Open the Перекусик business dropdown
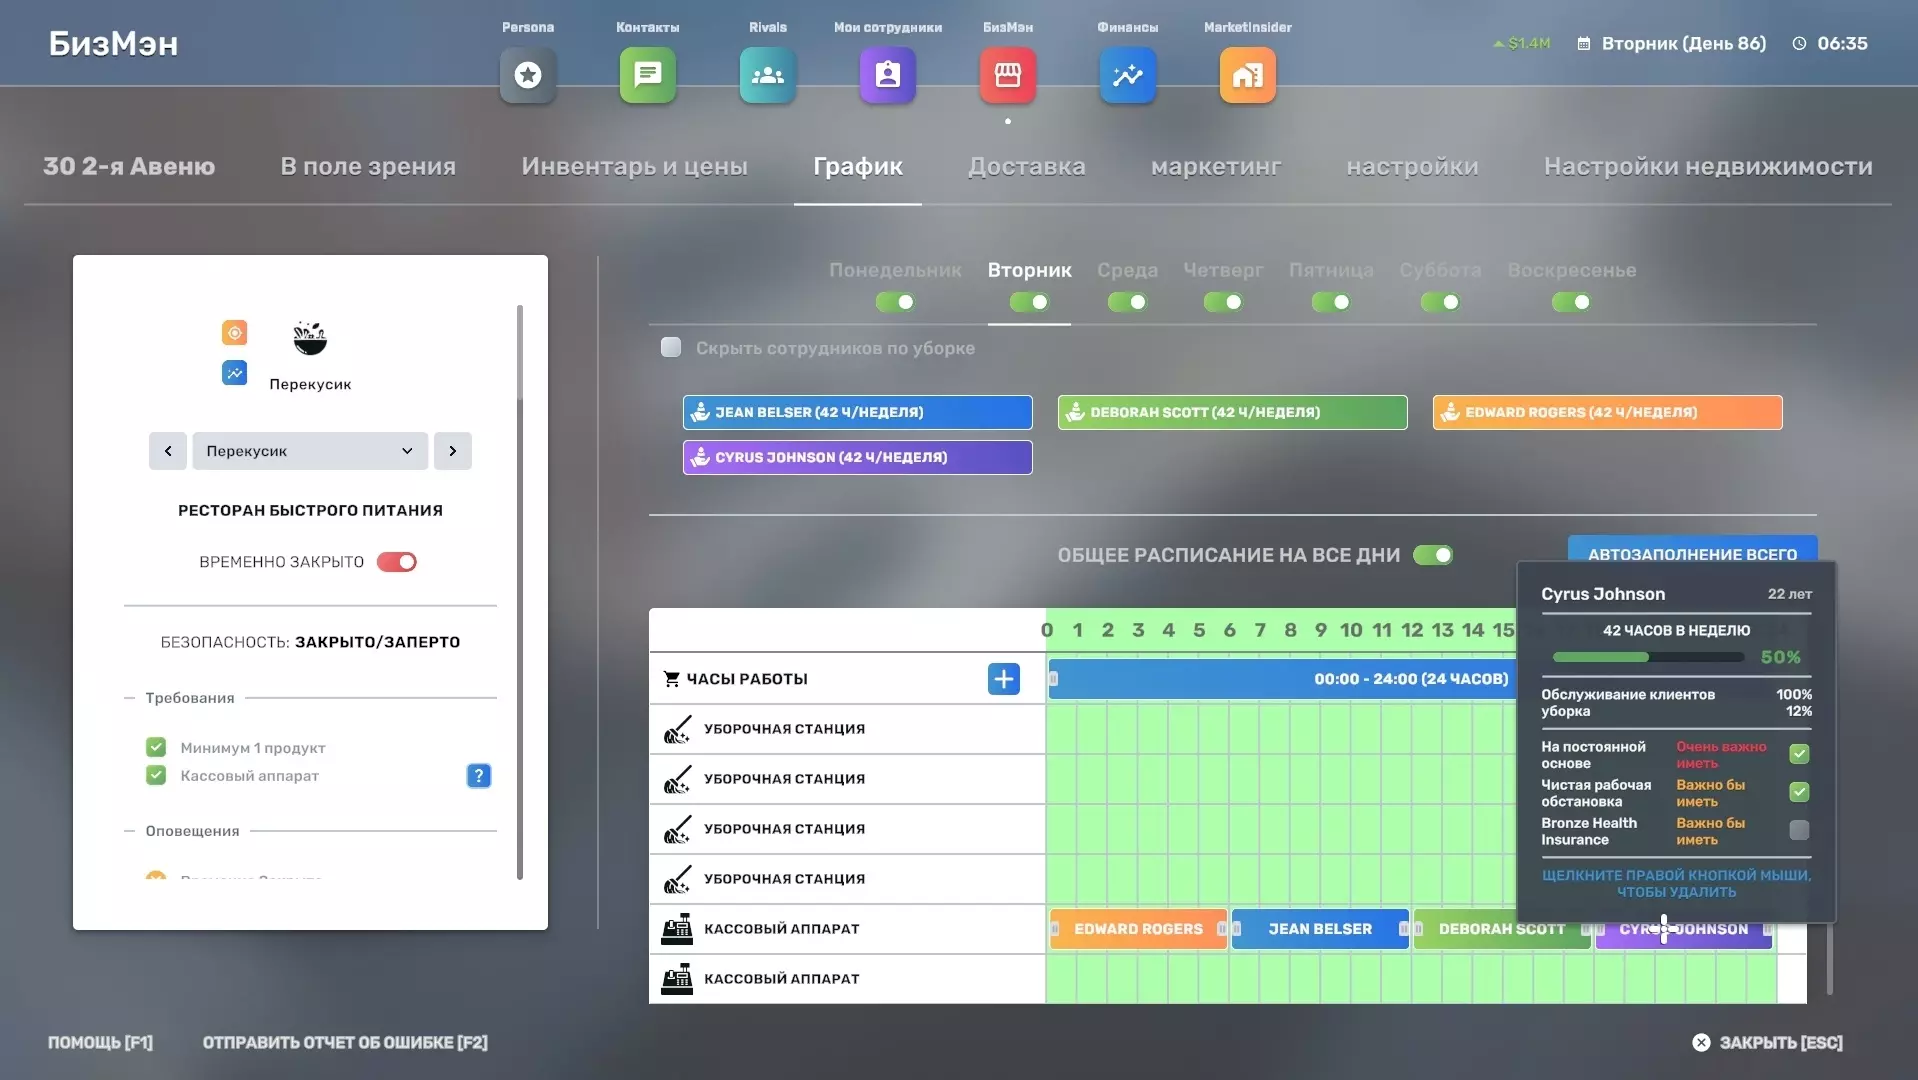This screenshot has width=1918, height=1080. click(310, 451)
